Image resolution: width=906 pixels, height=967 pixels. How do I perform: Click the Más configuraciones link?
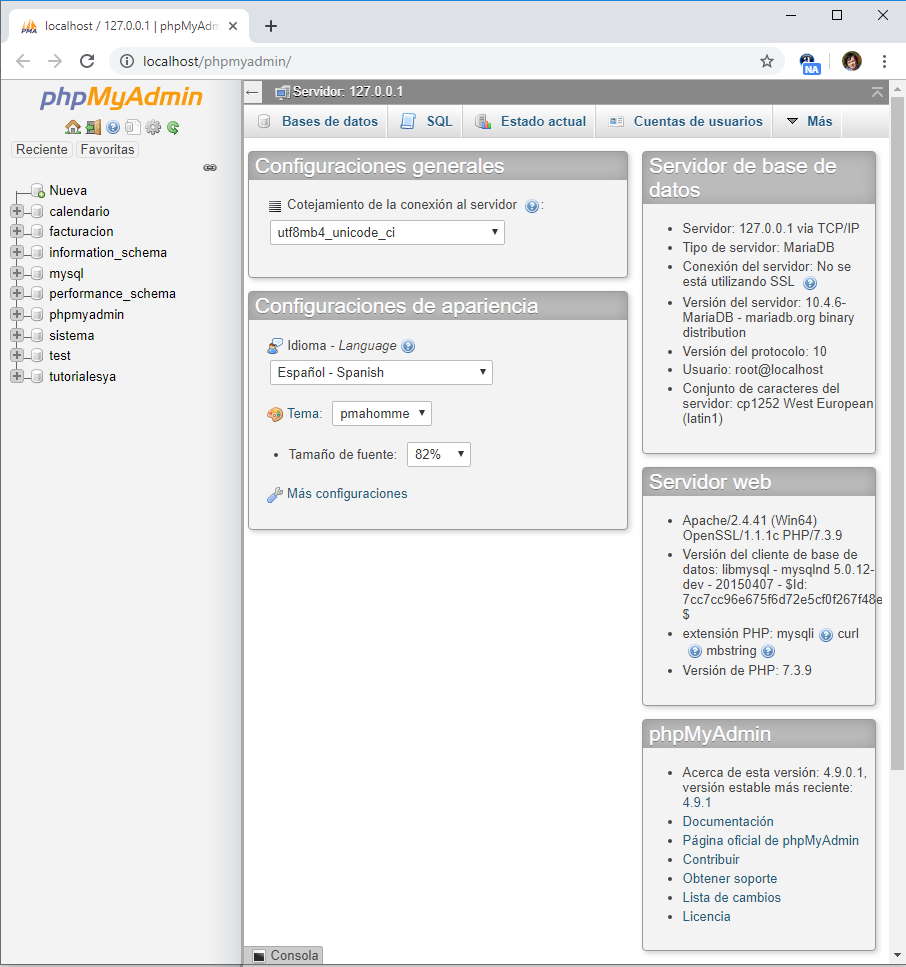coord(347,493)
